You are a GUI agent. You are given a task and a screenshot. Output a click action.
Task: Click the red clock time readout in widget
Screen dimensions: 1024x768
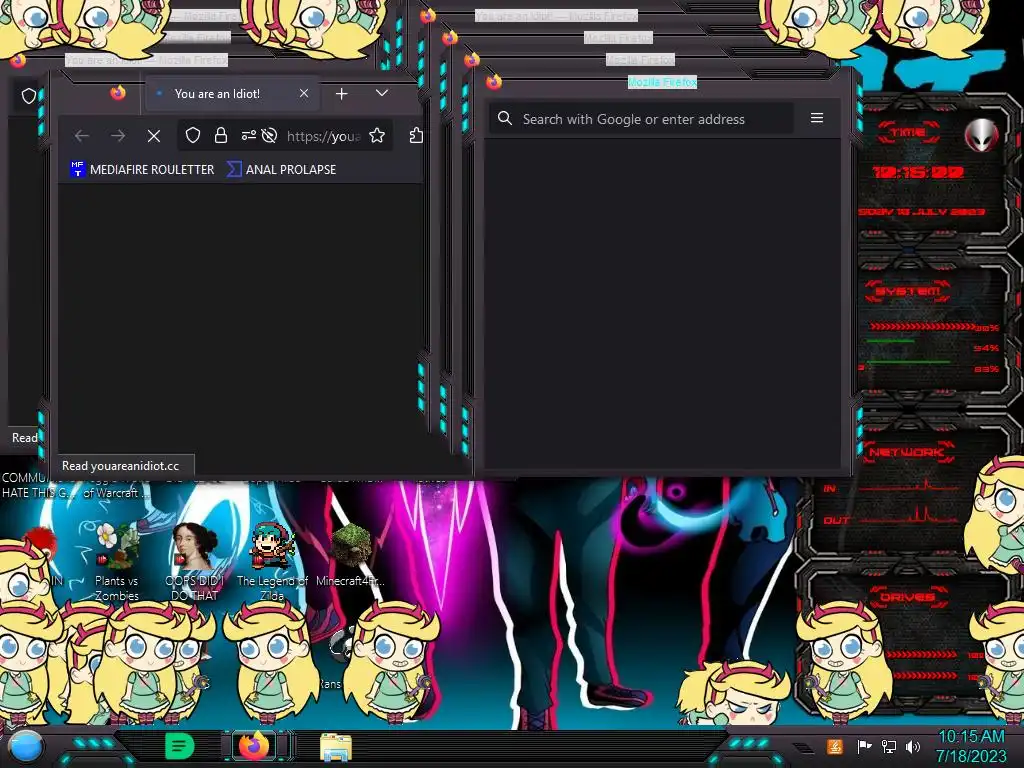point(918,172)
